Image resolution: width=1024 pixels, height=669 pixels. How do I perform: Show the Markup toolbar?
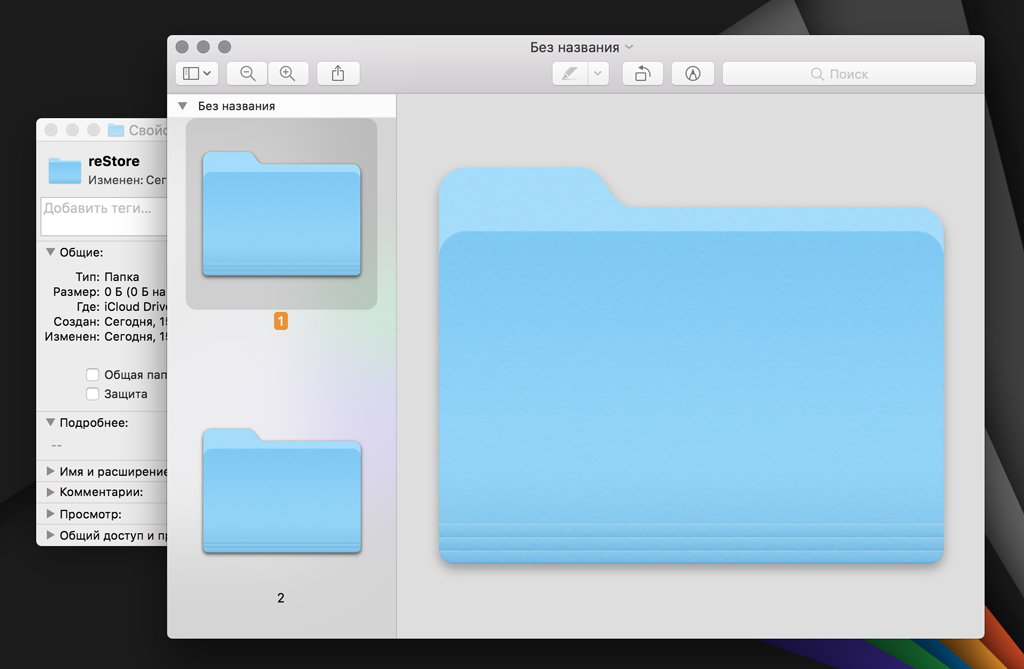click(693, 74)
